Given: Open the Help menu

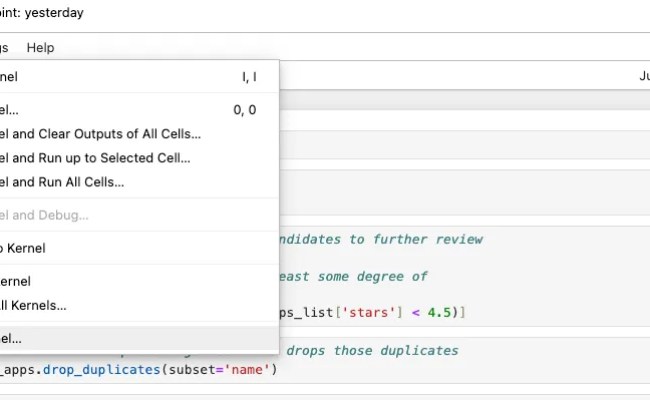Looking at the screenshot, I should [40, 48].
